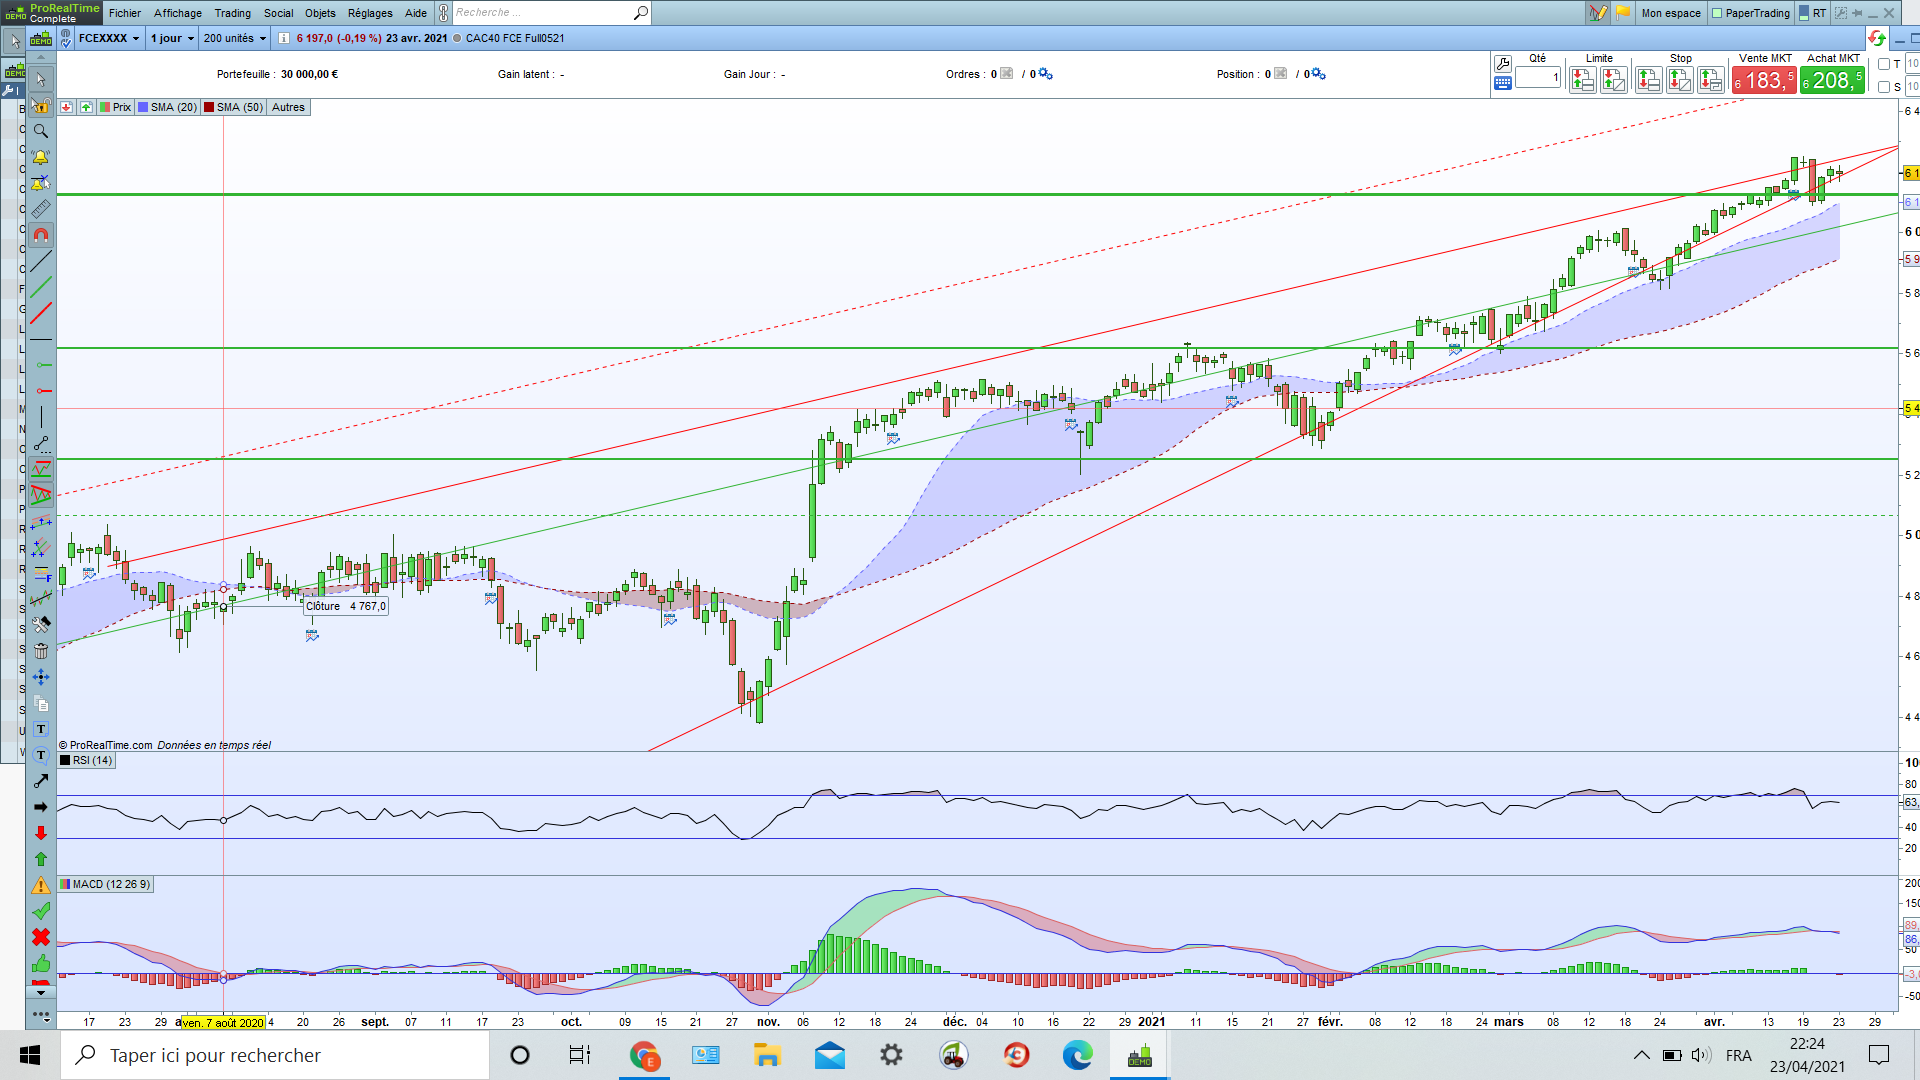The height and width of the screenshot is (1080, 1920).
Task: Select the green trend line tool
Action: [41, 288]
